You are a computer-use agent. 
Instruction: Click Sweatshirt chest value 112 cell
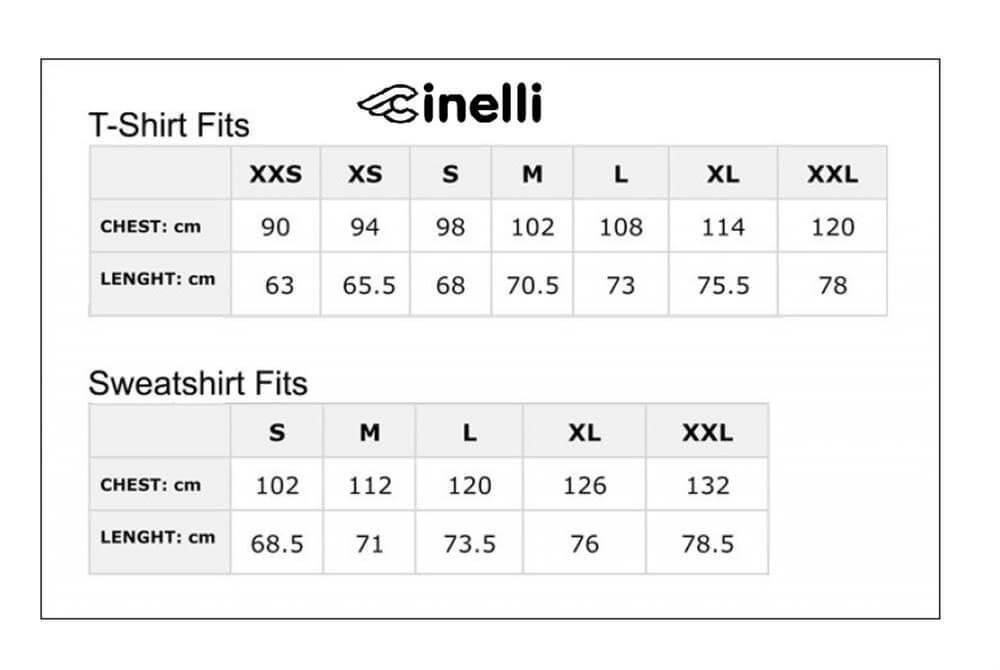pyautogui.click(x=369, y=484)
